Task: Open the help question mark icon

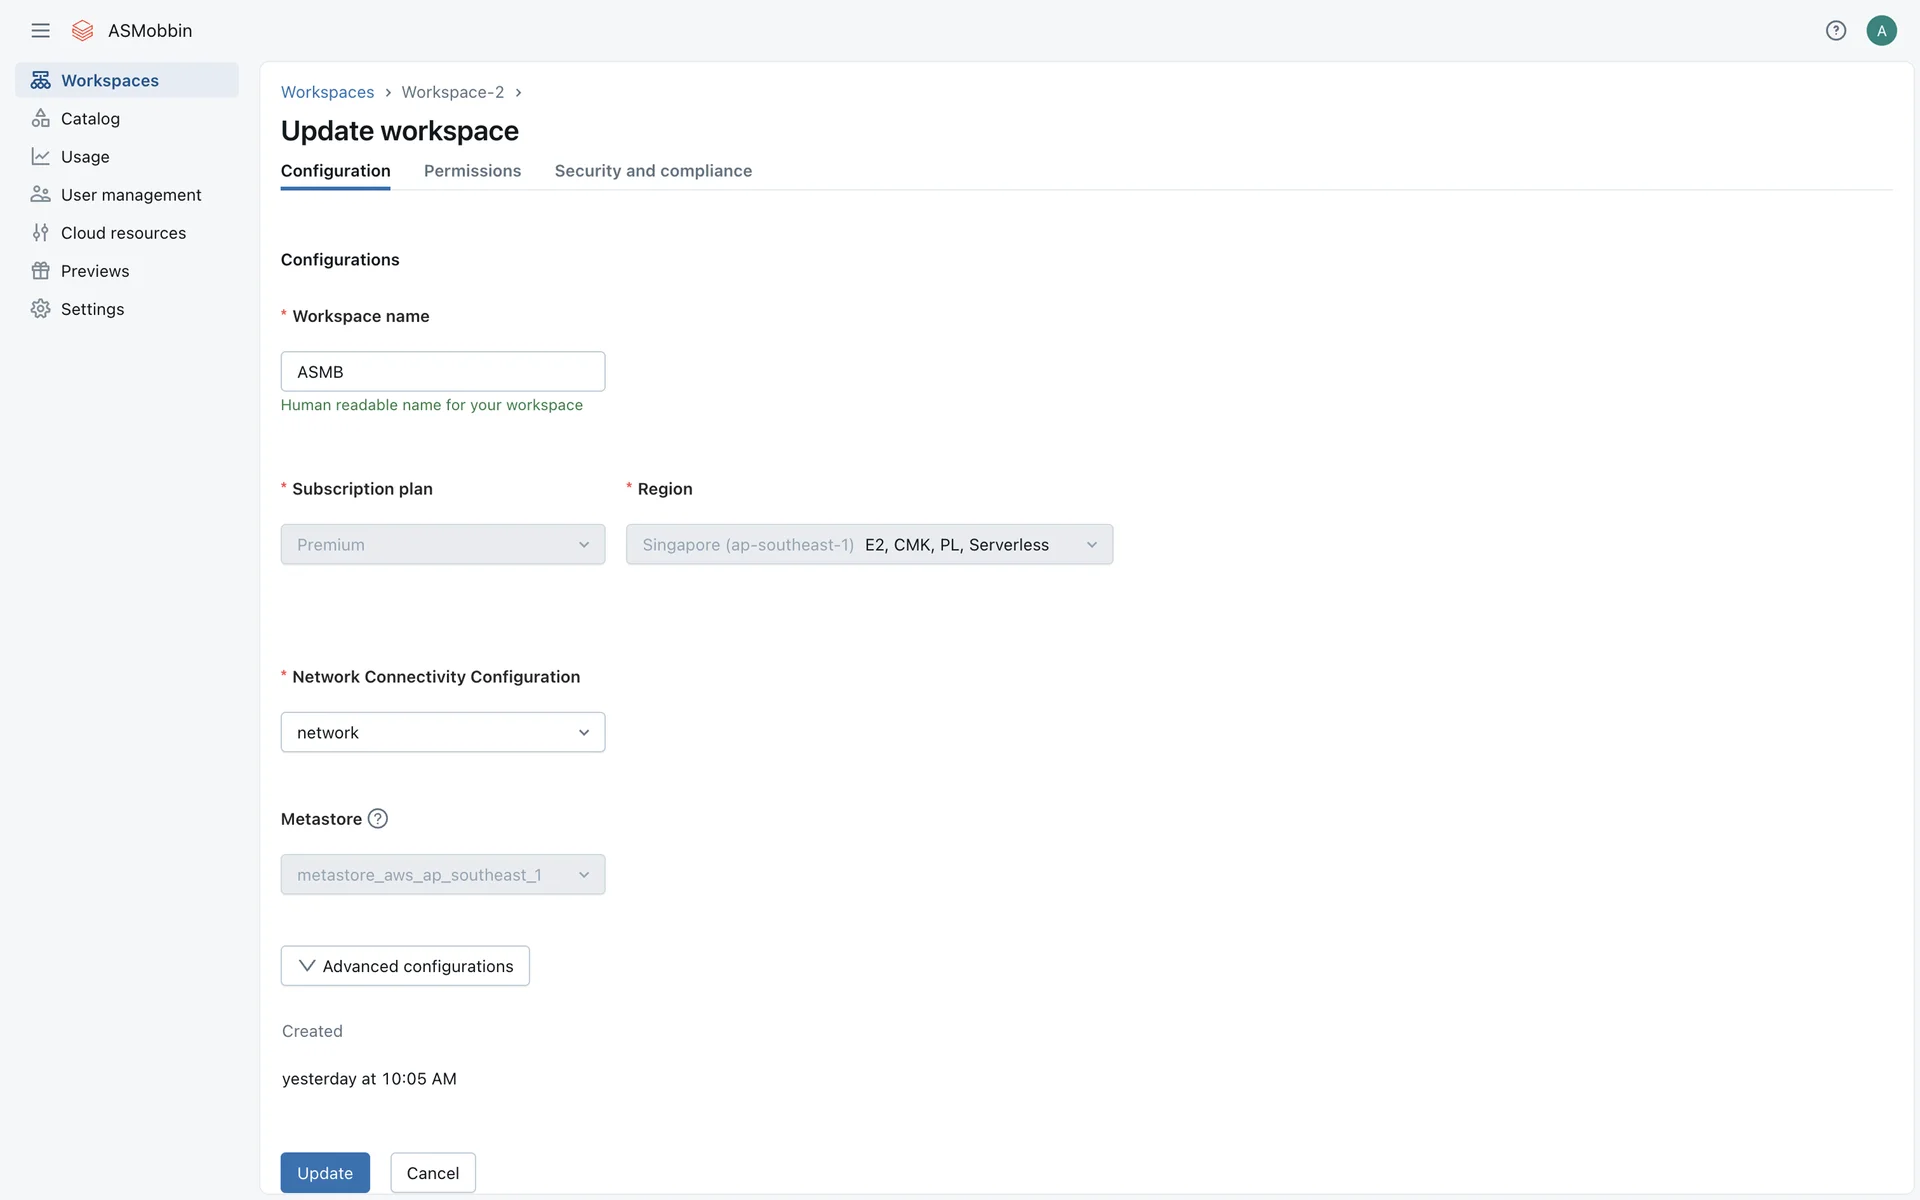Action: pos(1836,30)
